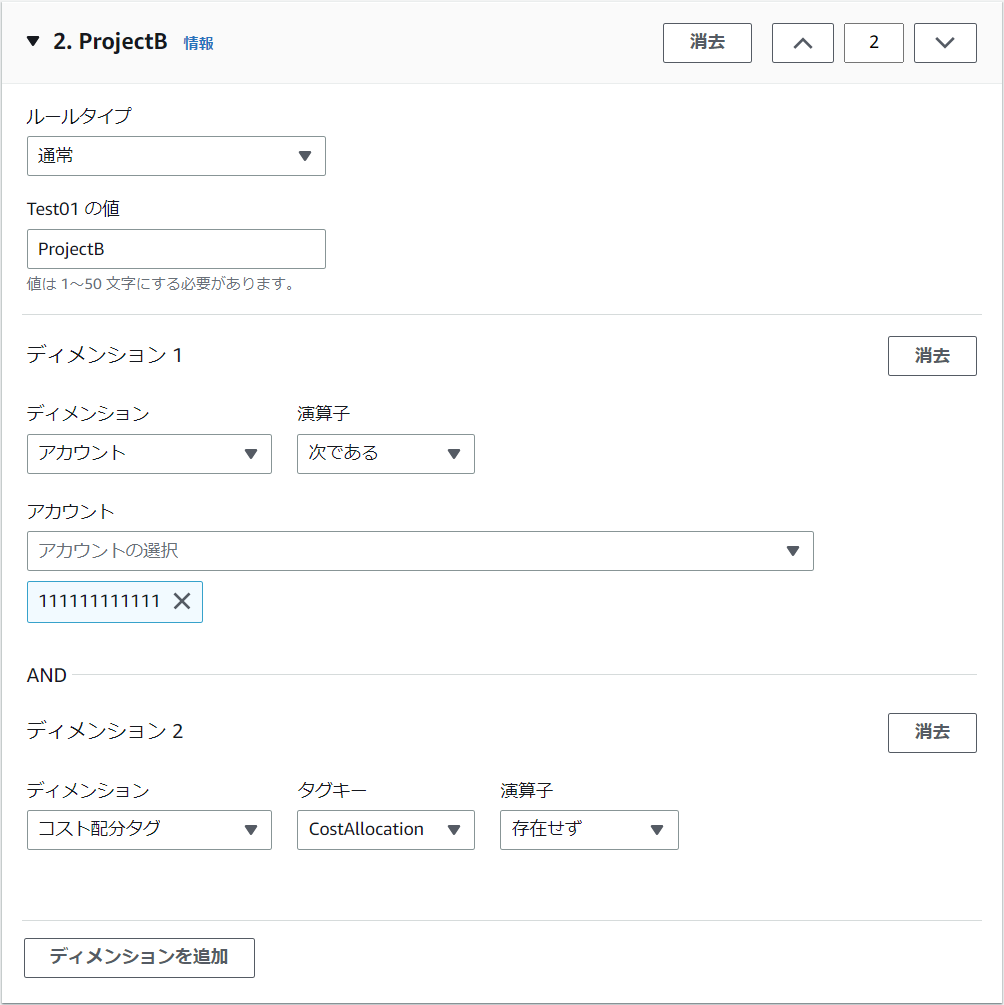Delete ディメンション 2 with 消去 button
The width and height of the screenshot is (1004, 1005).
point(931,732)
